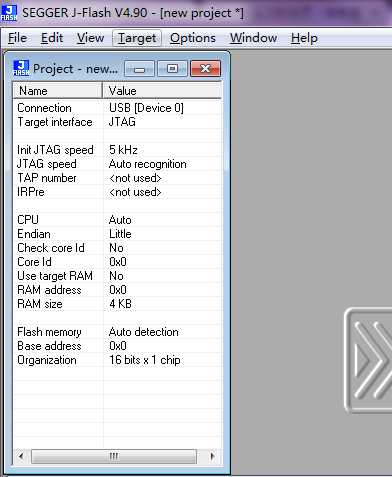Click the horizontal scrollbar thumb

tap(114, 456)
